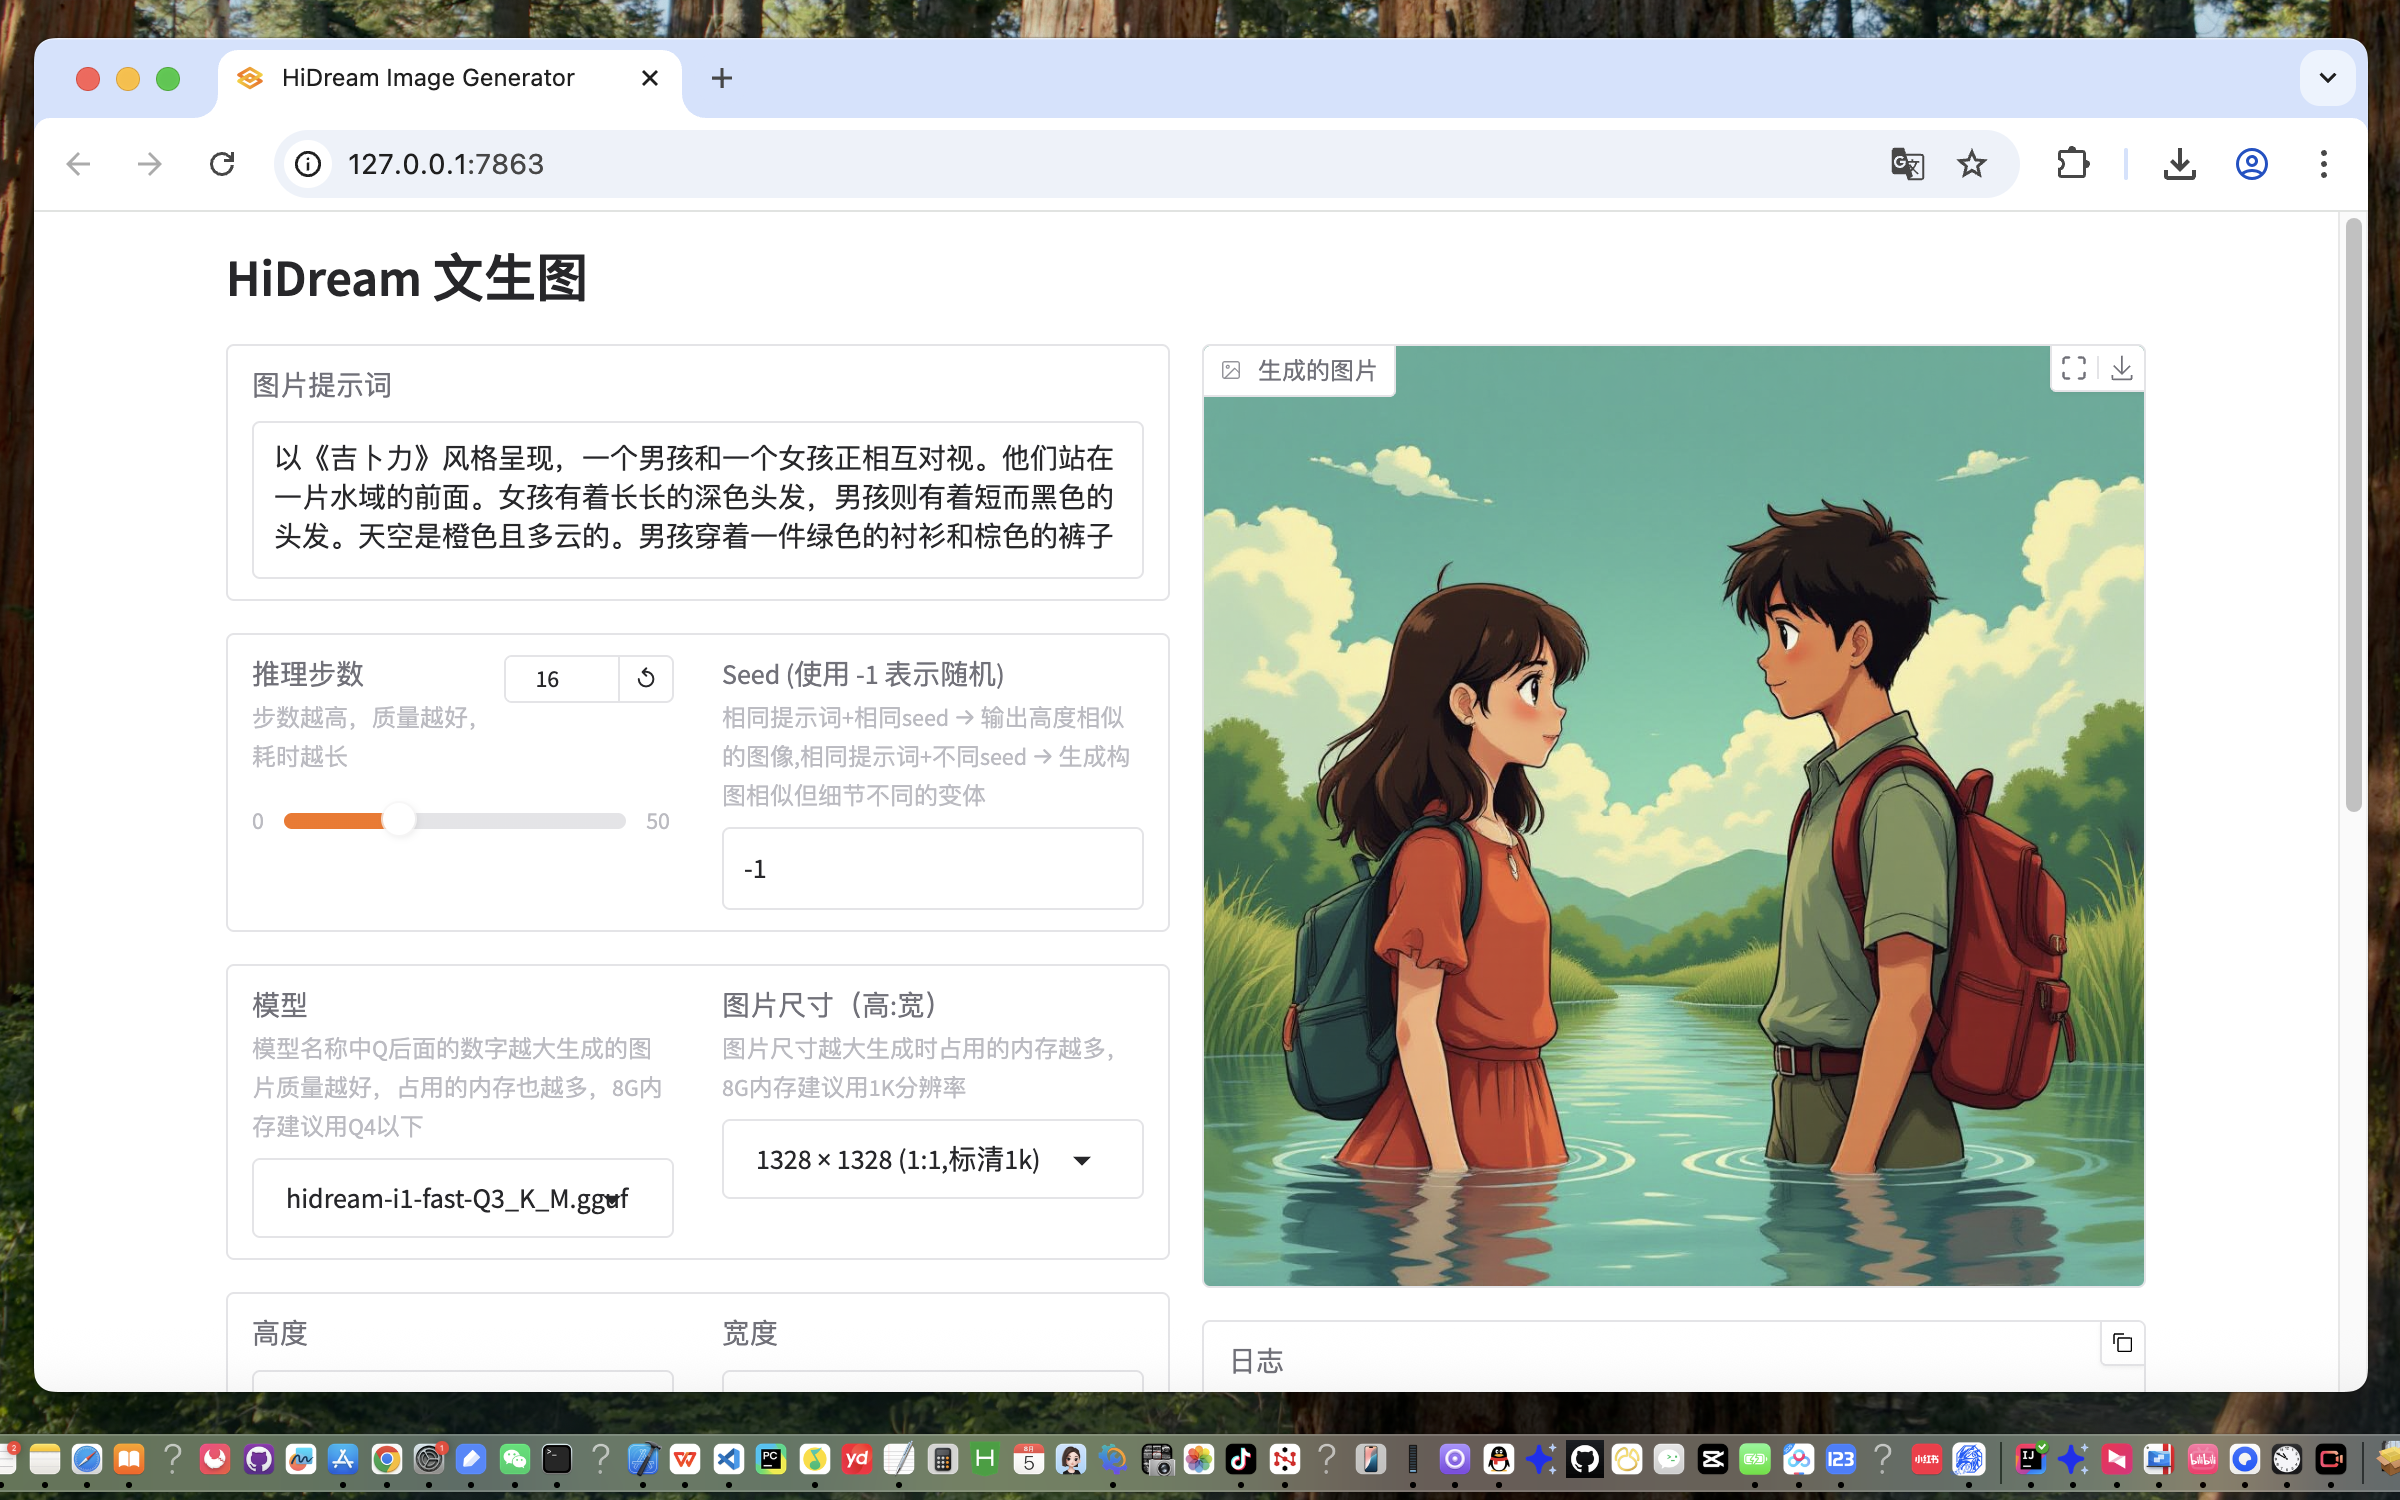Open Google Chrome in the Dock
This screenshot has height=1500, width=2400.
387,1460
